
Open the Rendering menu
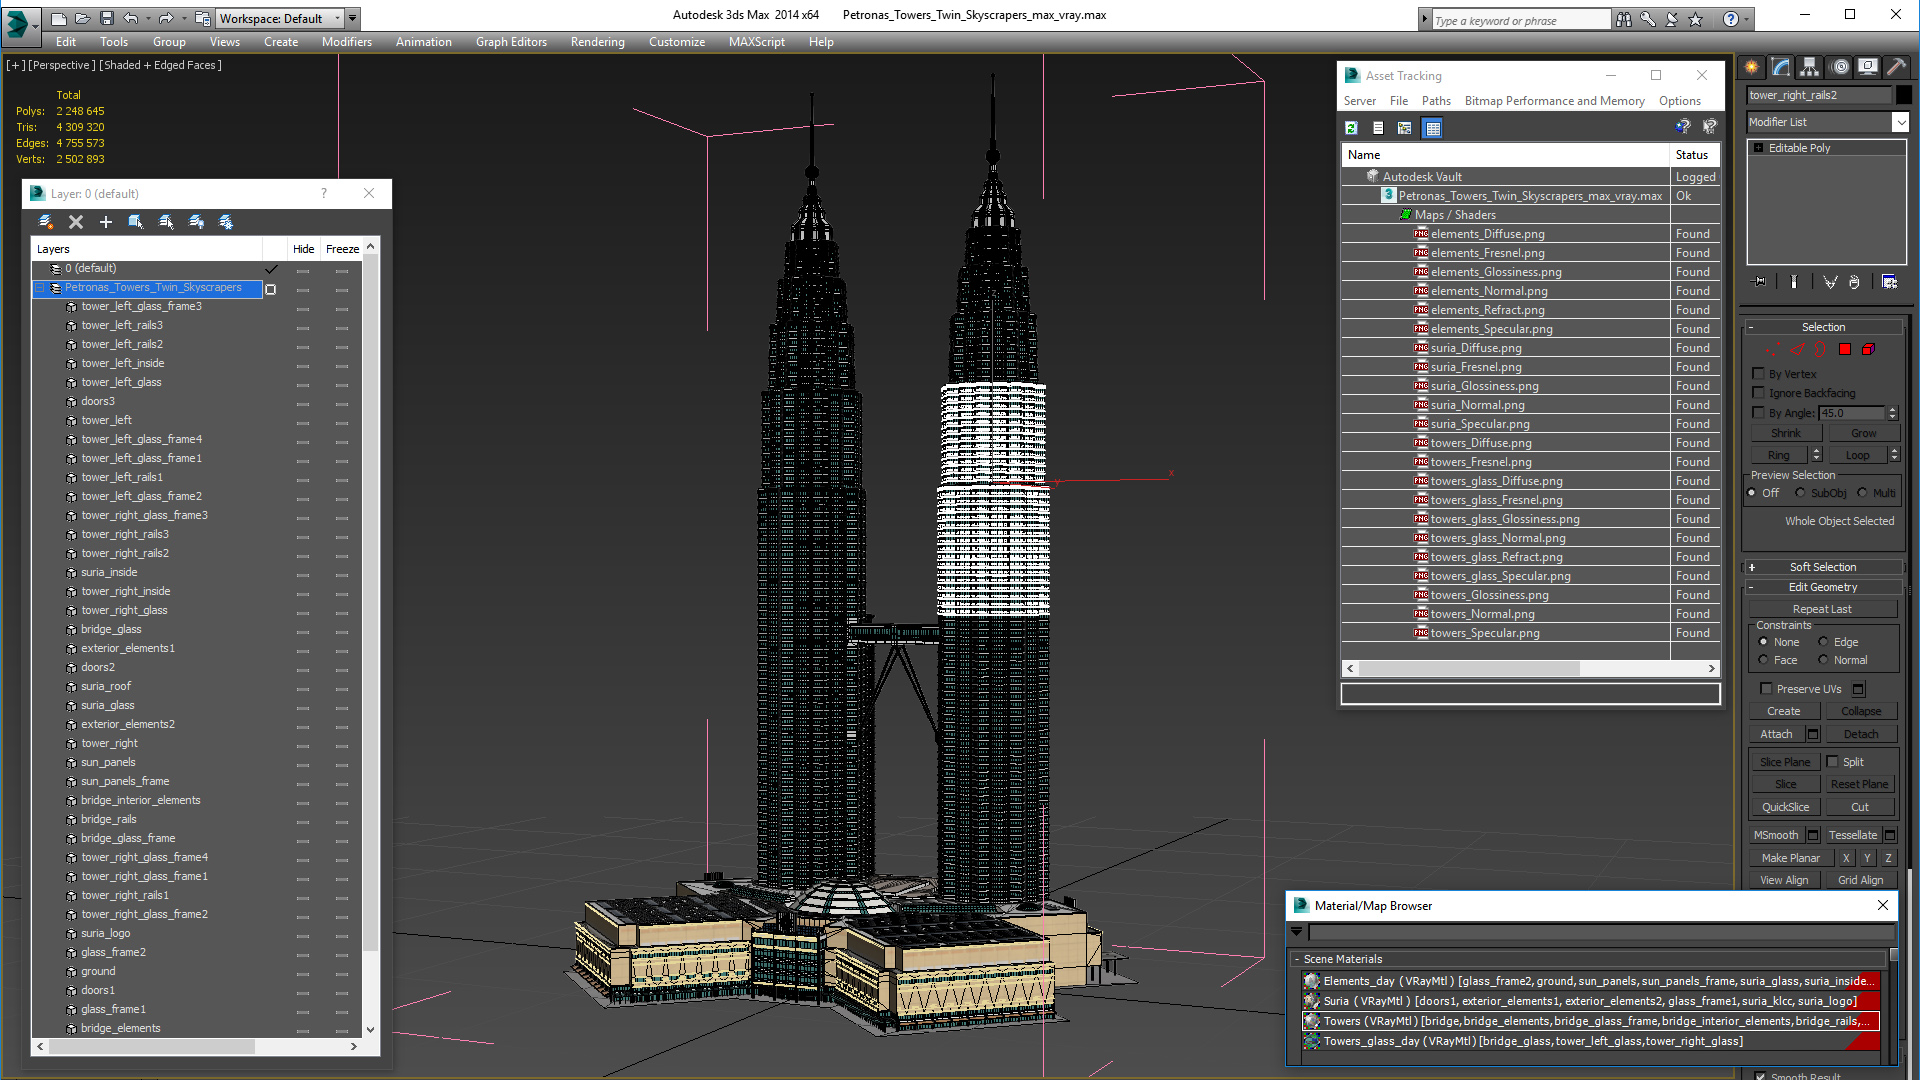coord(598,42)
